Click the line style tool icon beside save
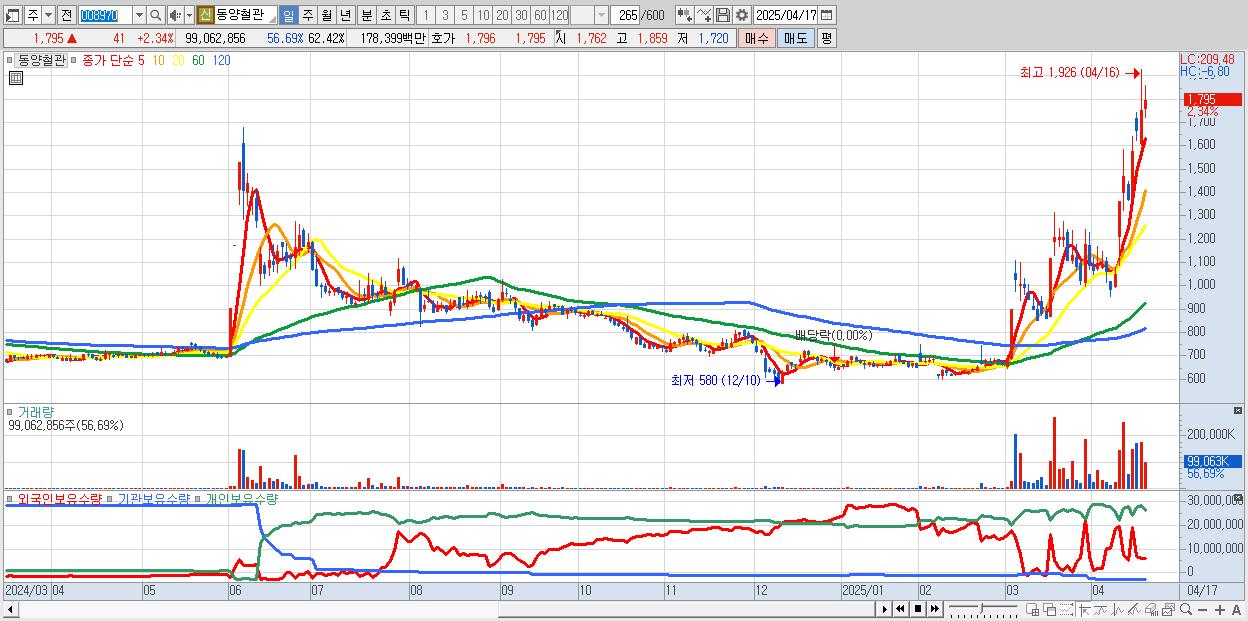This screenshot has height=621, width=1248. (703, 15)
